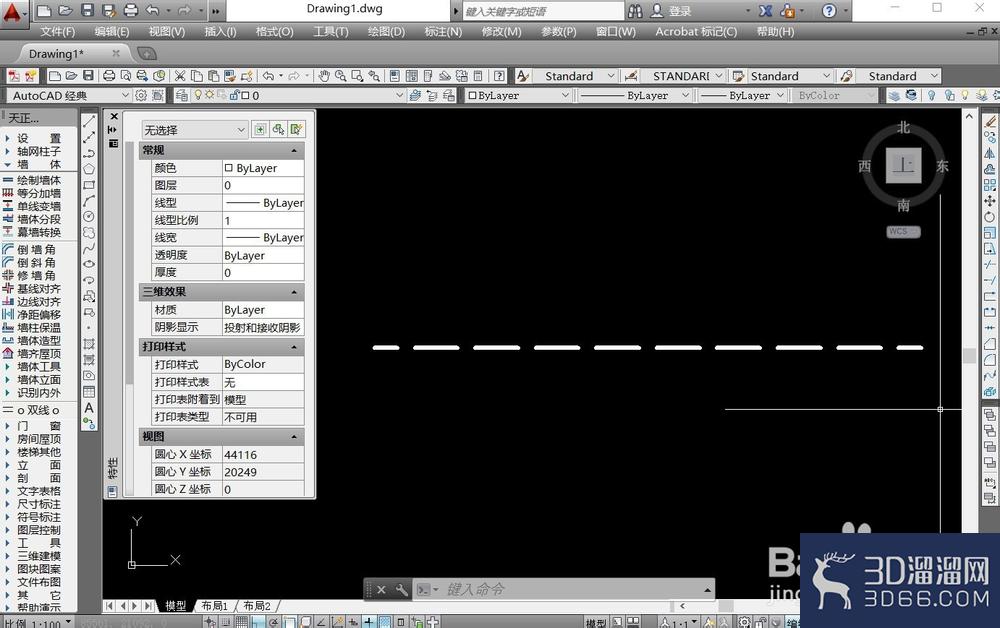Select the Line draw tool

(89, 121)
